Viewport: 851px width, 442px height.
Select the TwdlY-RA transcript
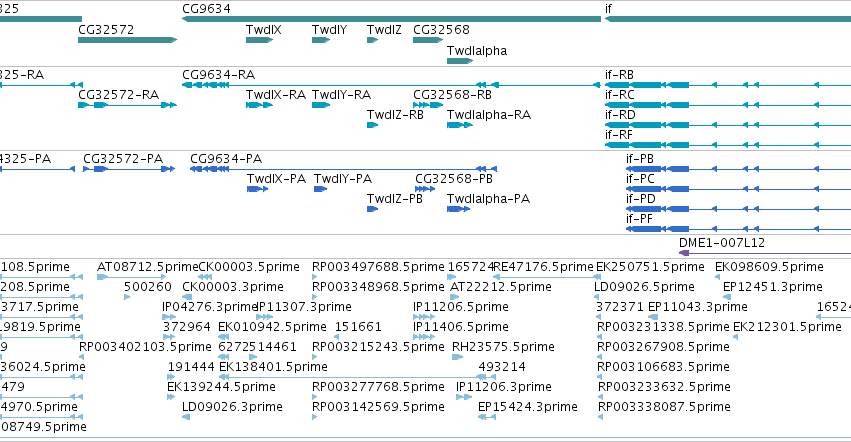pos(321,105)
